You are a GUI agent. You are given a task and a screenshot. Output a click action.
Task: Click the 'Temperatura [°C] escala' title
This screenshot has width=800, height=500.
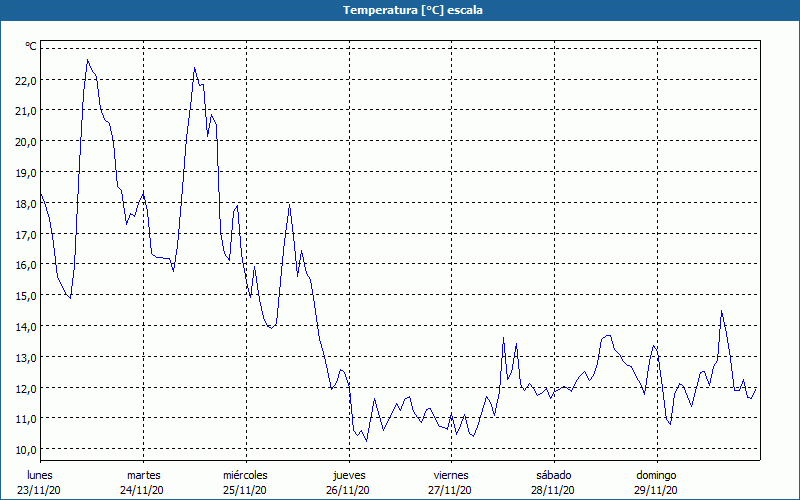[412, 10]
